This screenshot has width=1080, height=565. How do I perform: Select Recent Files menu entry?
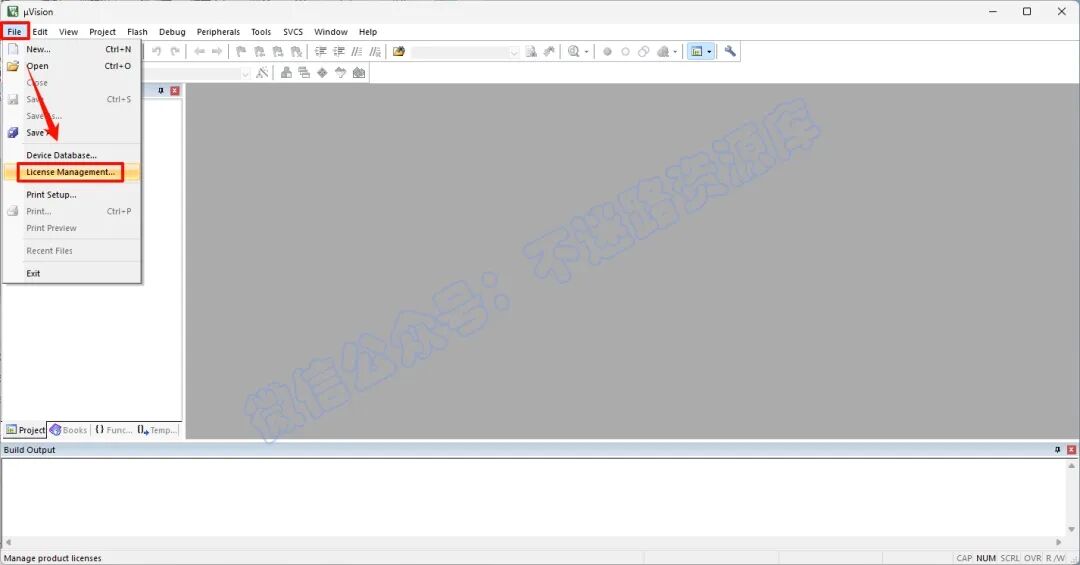pyautogui.click(x=72, y=251)
